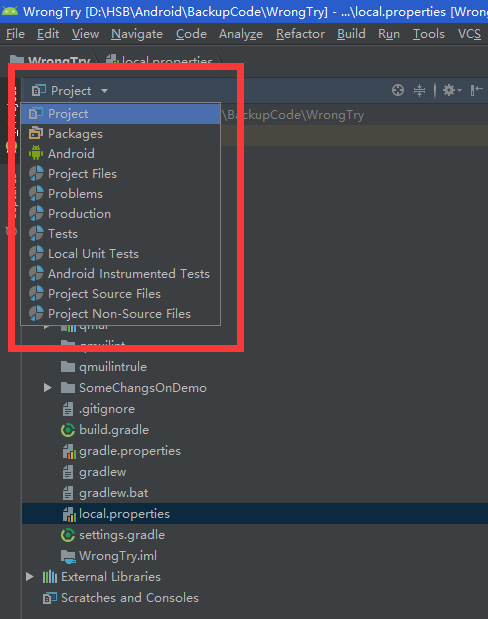The height and width of the screenshot is (619, 488).
Task: Open the File menu
Action: coord(15,34)
